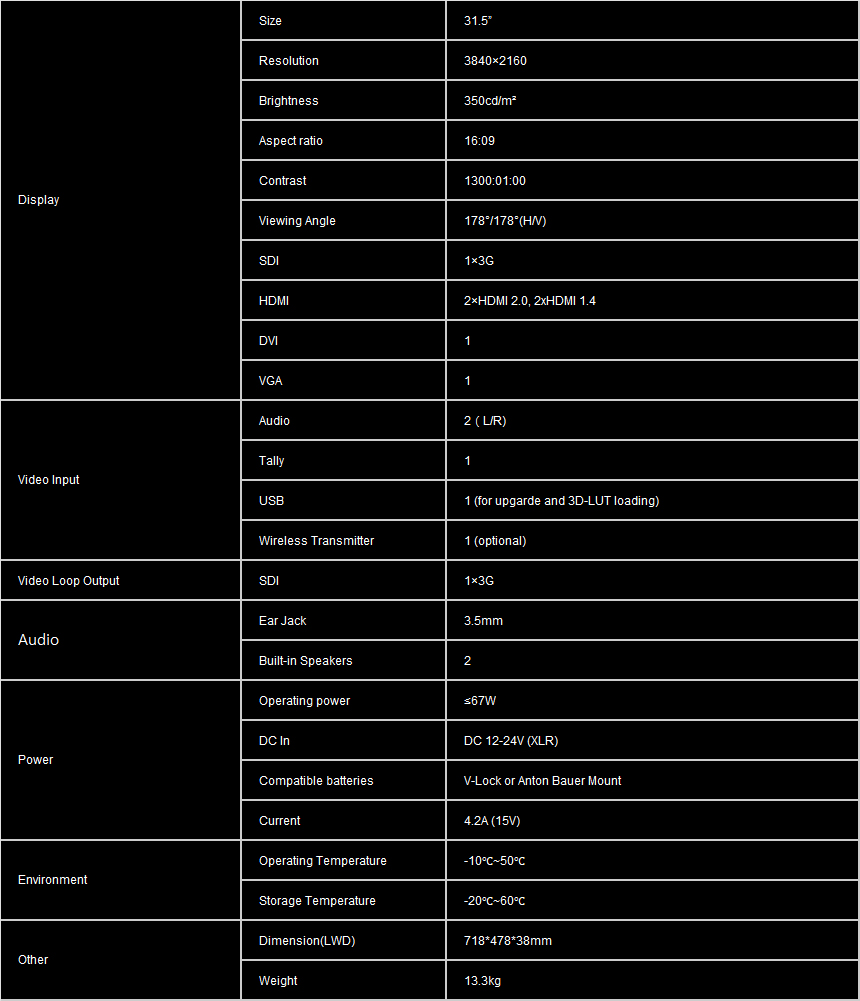This screenshot has width=860, height=1001.
Task: Click the Ear Jack 3.5mm value
Action: (x=483, y=621)
